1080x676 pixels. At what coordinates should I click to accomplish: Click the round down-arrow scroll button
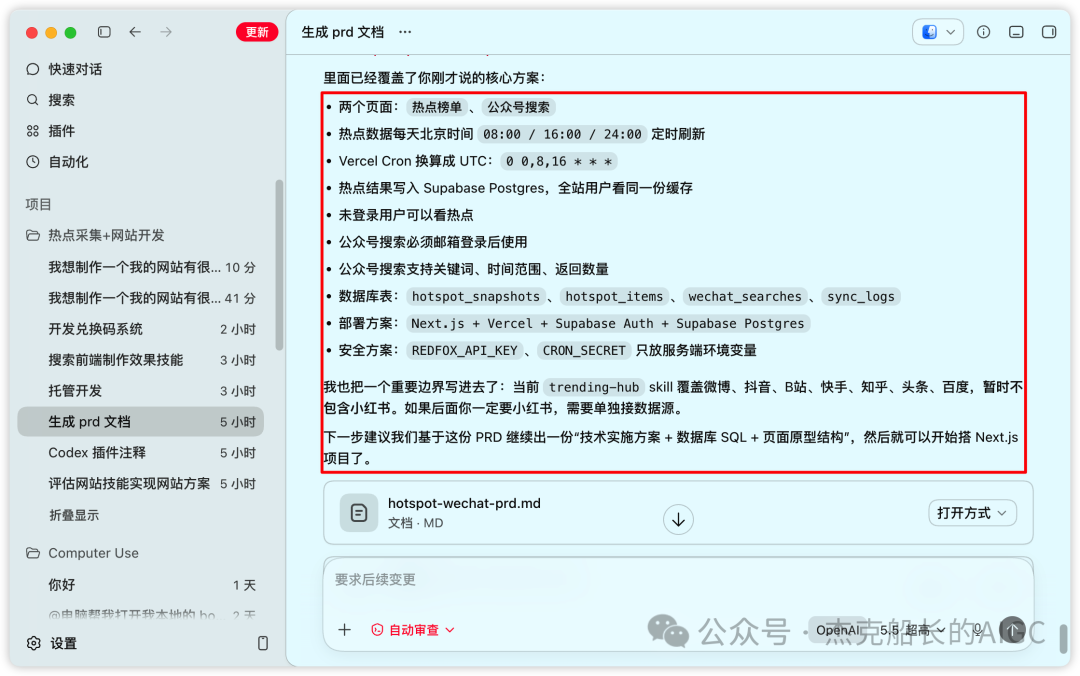point(678,520)
